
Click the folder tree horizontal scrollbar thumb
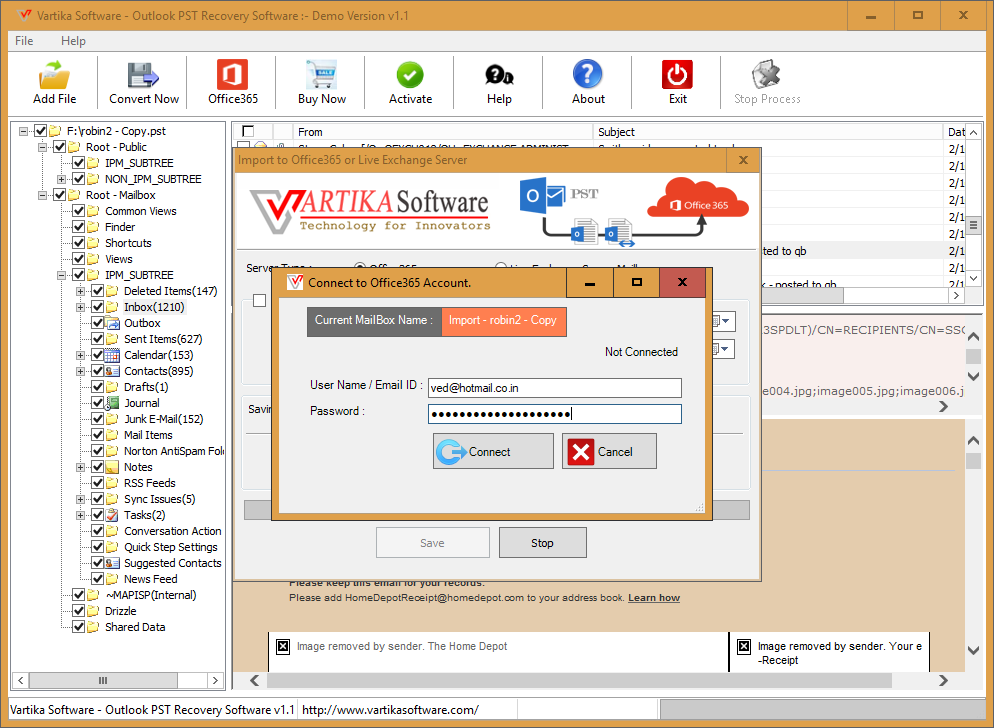pyautogui.click(x=103, y=680)
